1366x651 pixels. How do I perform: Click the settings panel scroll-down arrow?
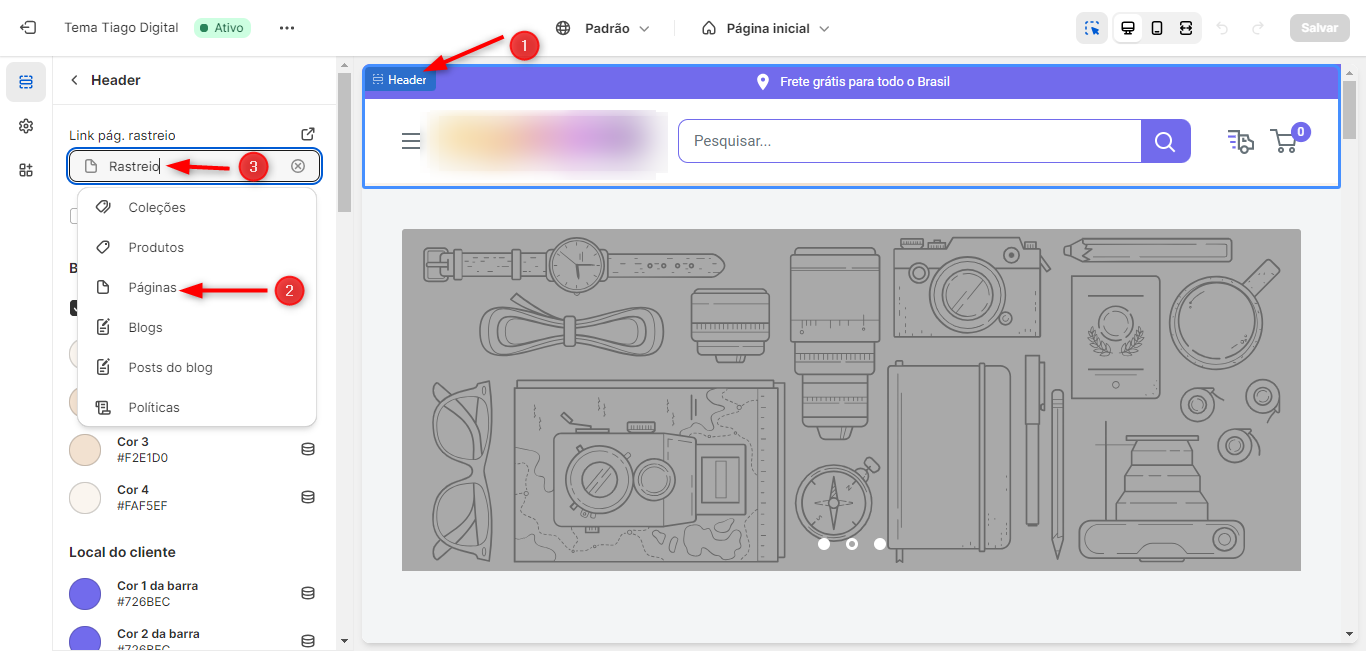pyautogui.click(x=344, y=640)
